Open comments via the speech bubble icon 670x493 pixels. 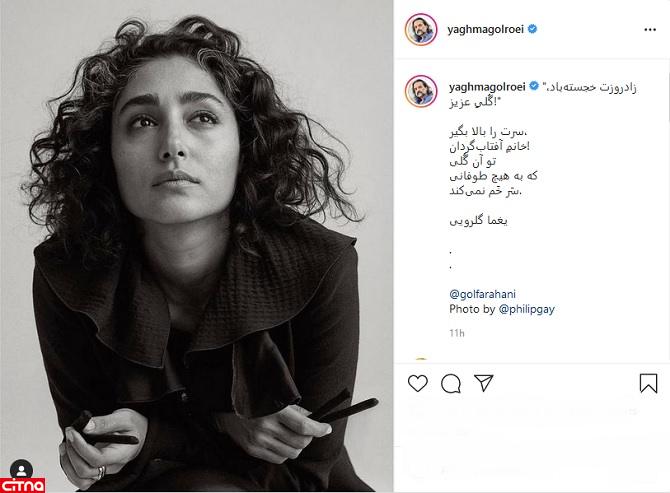pos(451,384)
